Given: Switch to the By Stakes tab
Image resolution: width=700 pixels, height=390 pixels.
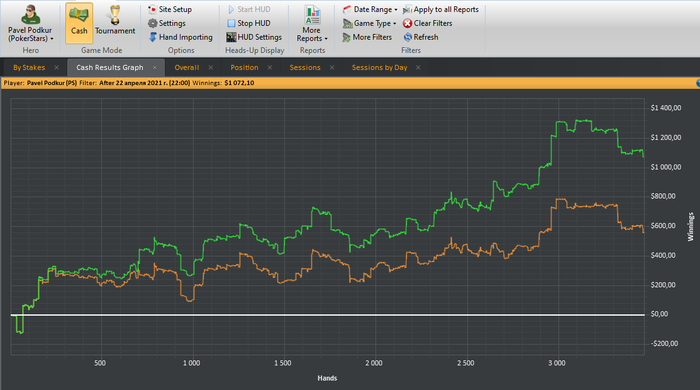Looking at the screenshot, I should (29, 67).
